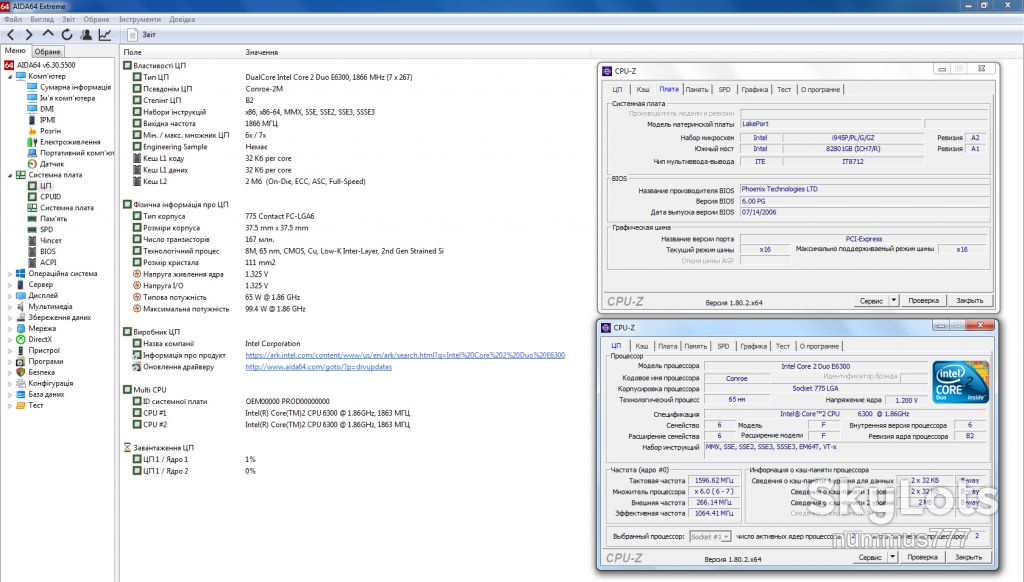
Task: Open the Вигляд menu
Action: tap(42, 19)
